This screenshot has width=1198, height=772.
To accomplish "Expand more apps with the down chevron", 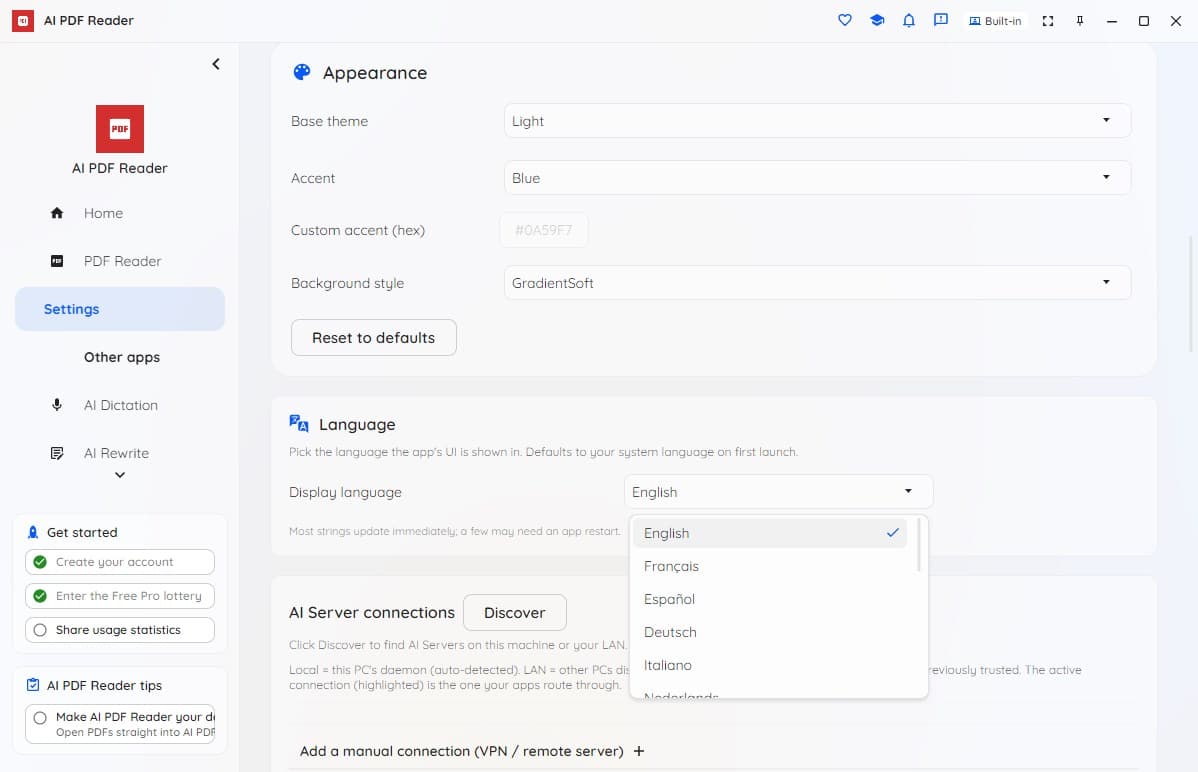I will pos(120,475).
